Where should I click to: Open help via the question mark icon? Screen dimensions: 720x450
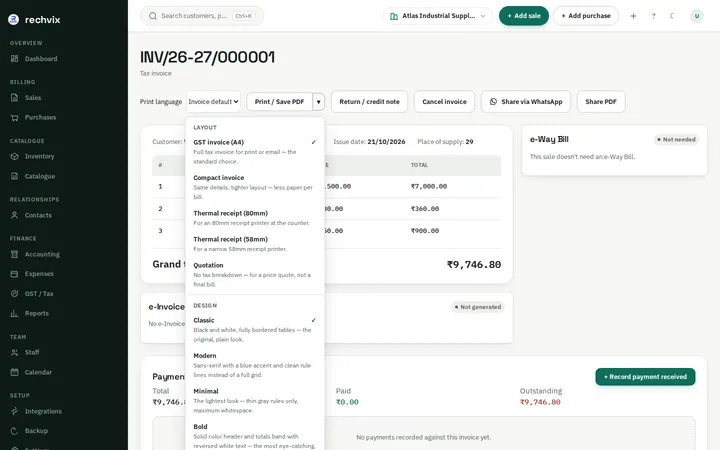click(653, 16)
